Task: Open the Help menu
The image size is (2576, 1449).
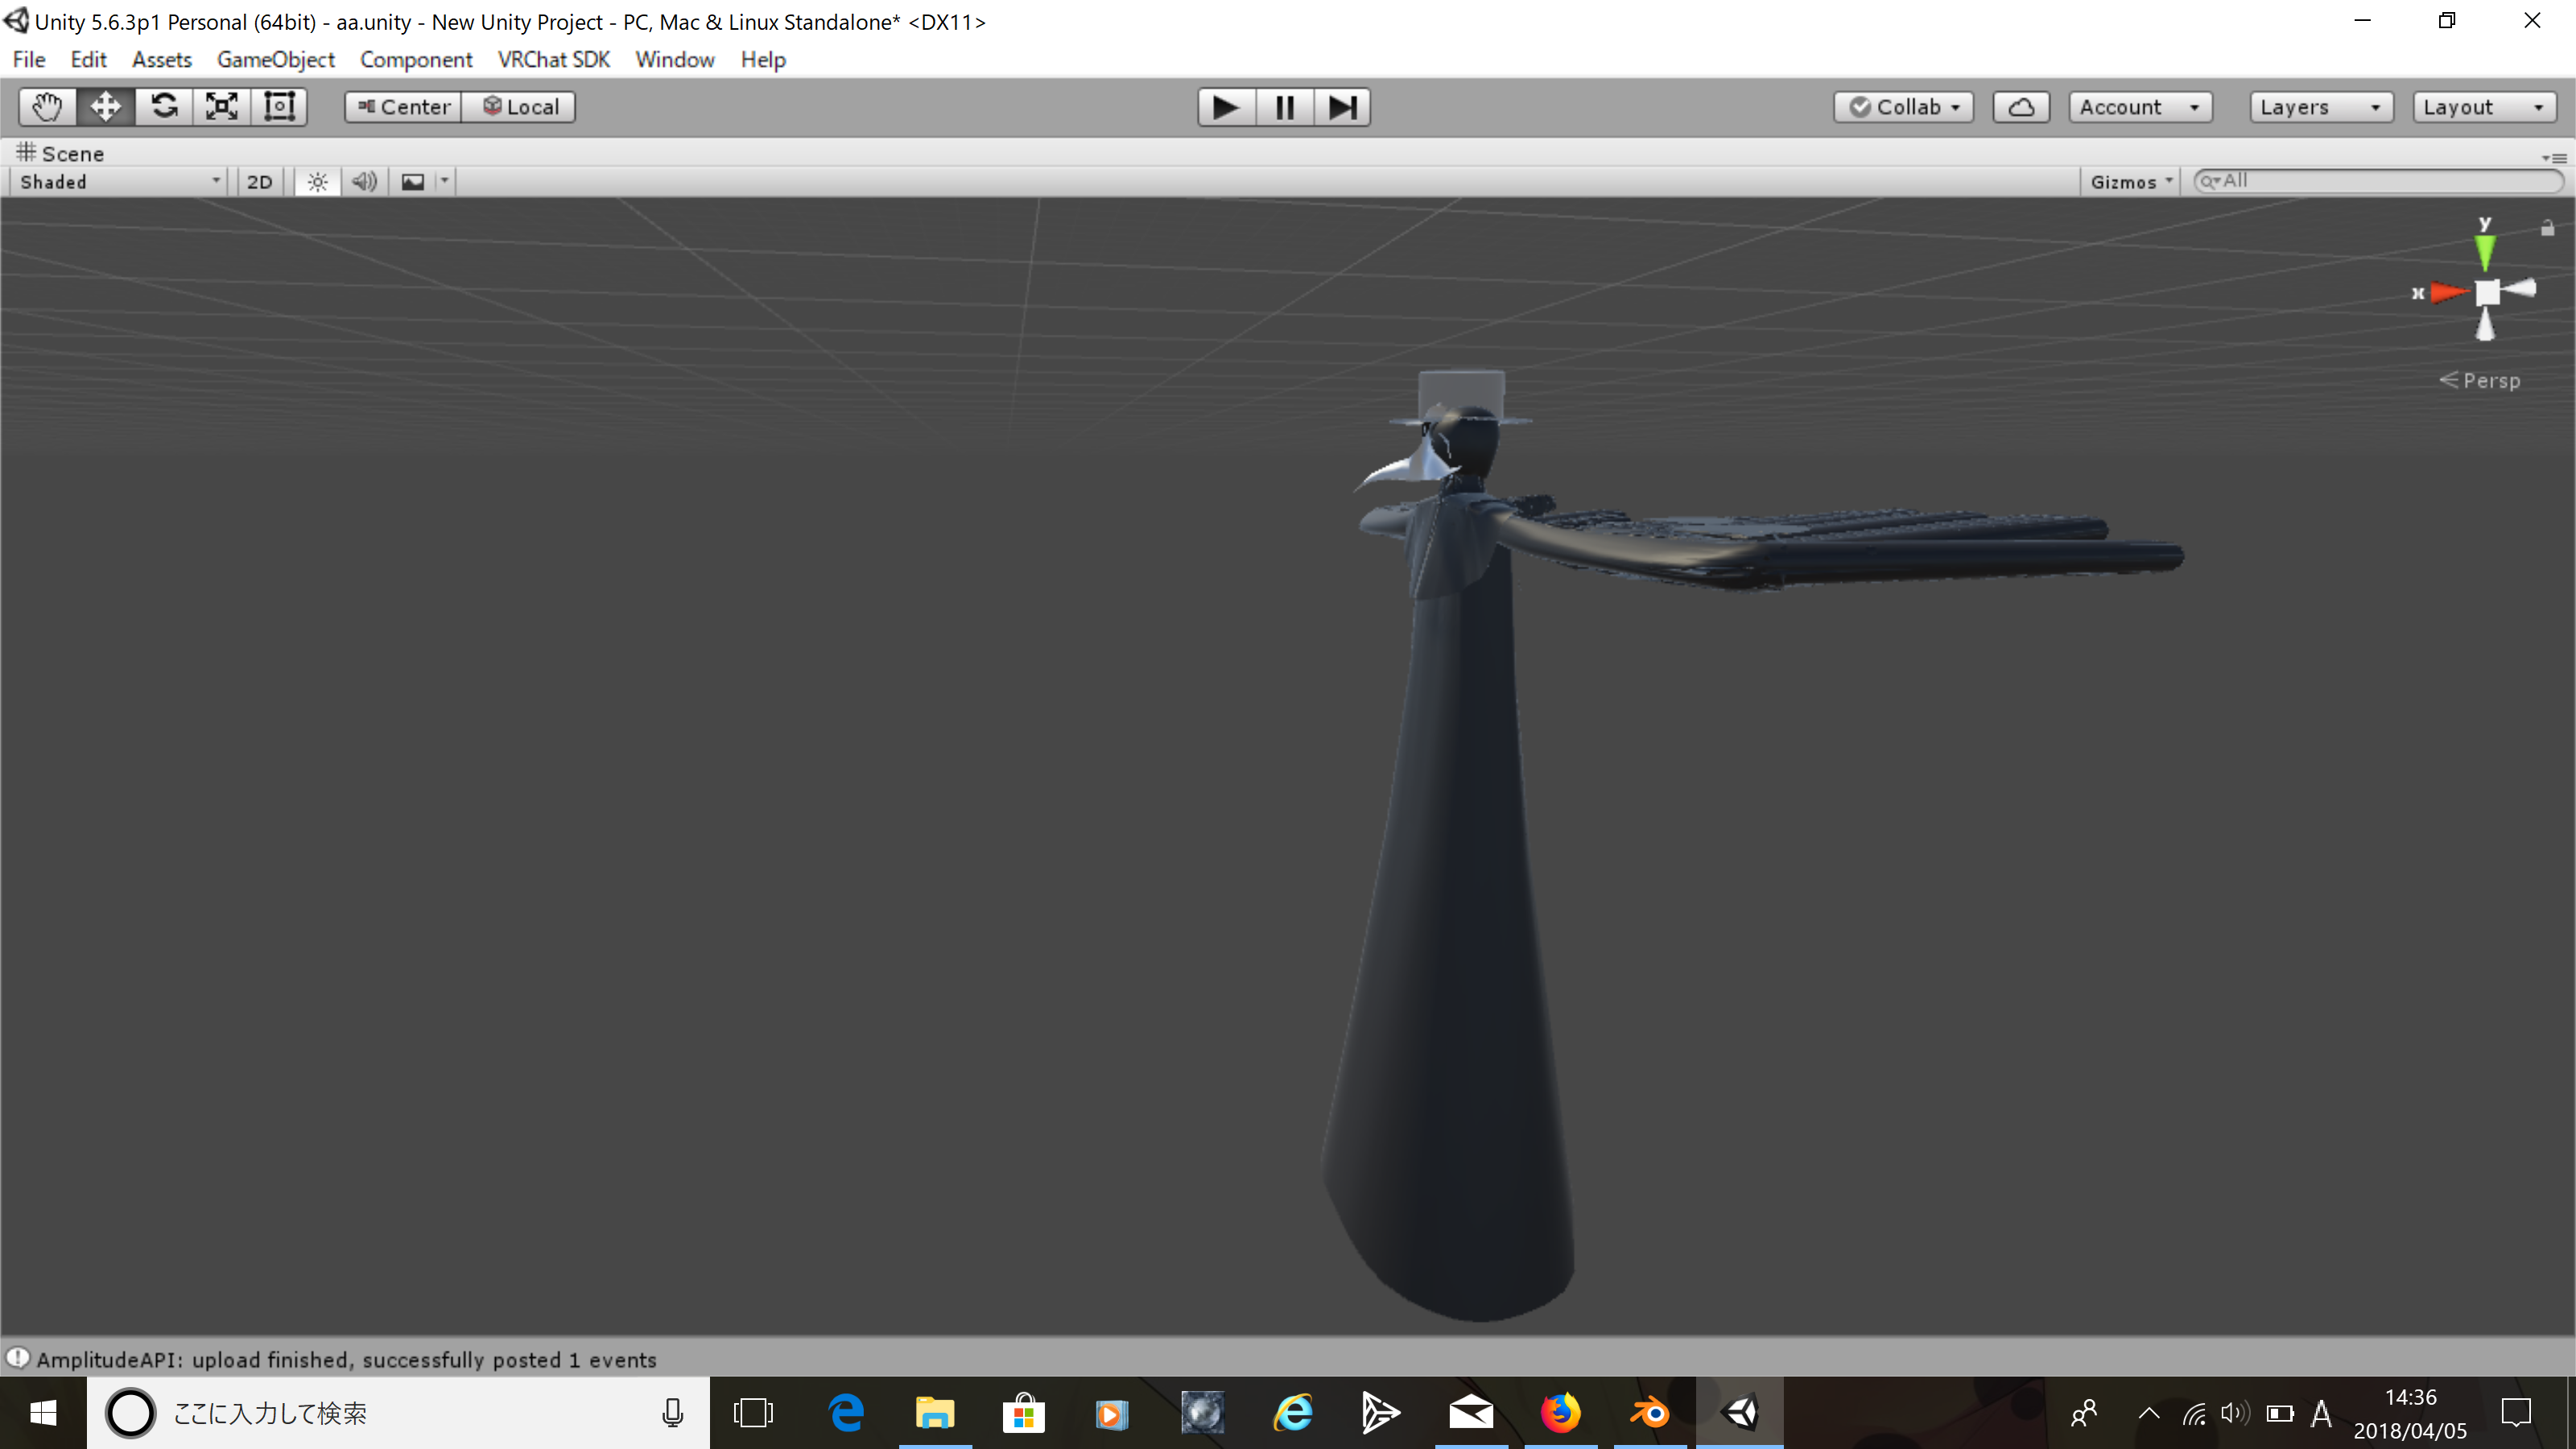Action: click(x=763, y=60)
